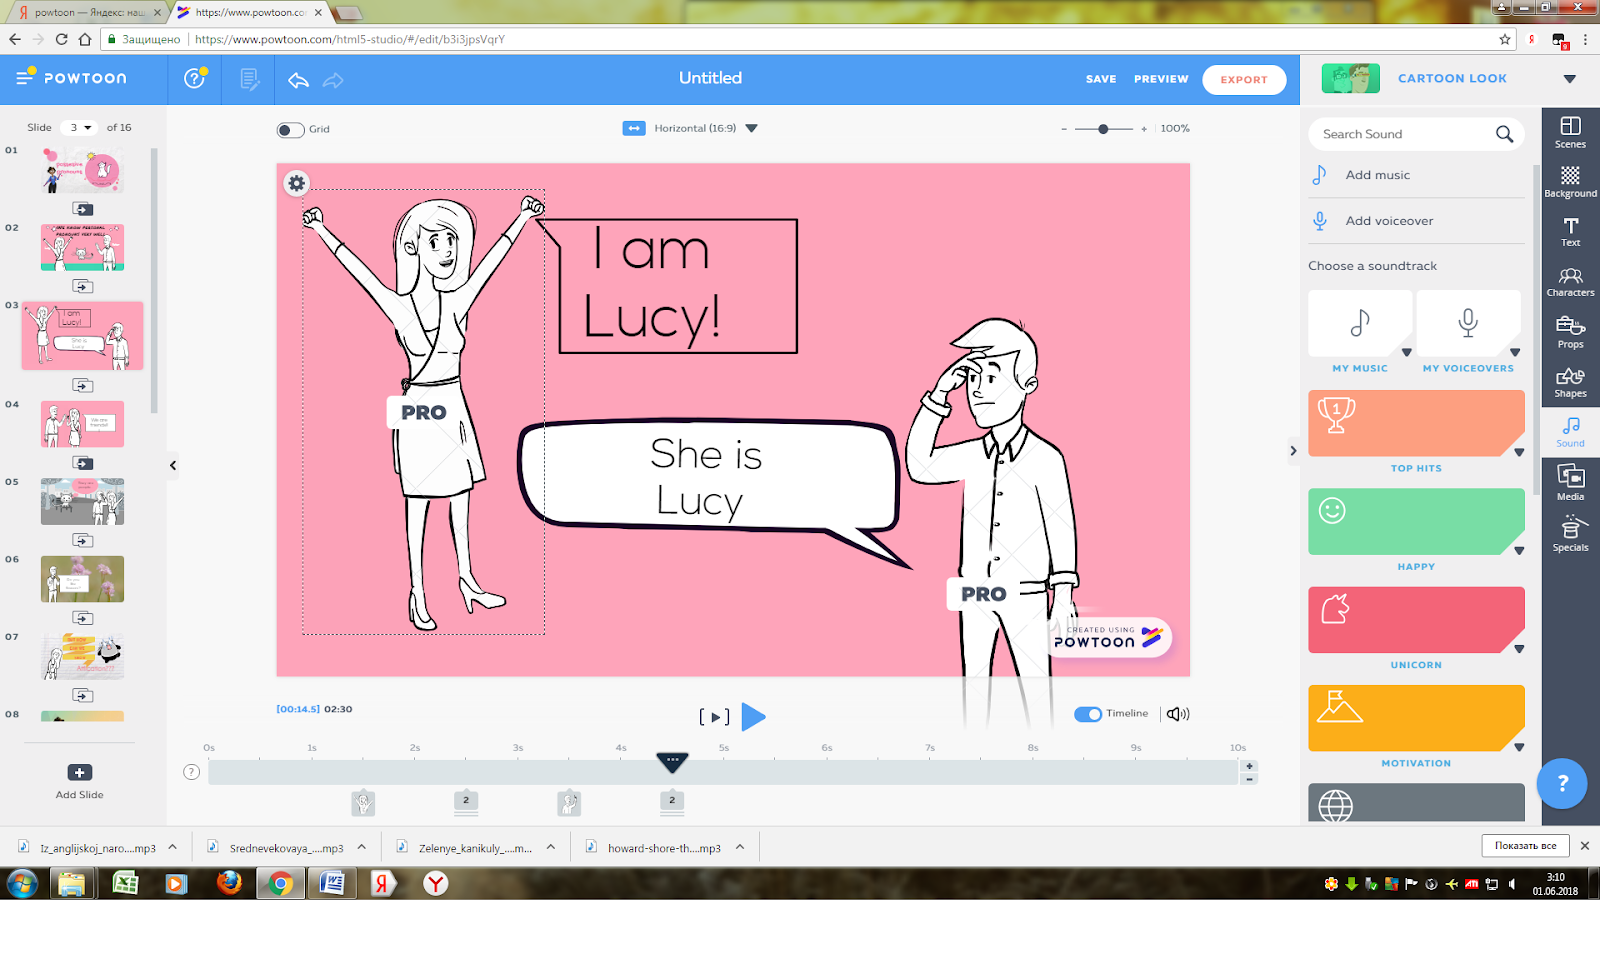The width and height of the screenshot is (1600, 974).
Task: Play current slide only with bracket play button
Action: click(714, 717)
